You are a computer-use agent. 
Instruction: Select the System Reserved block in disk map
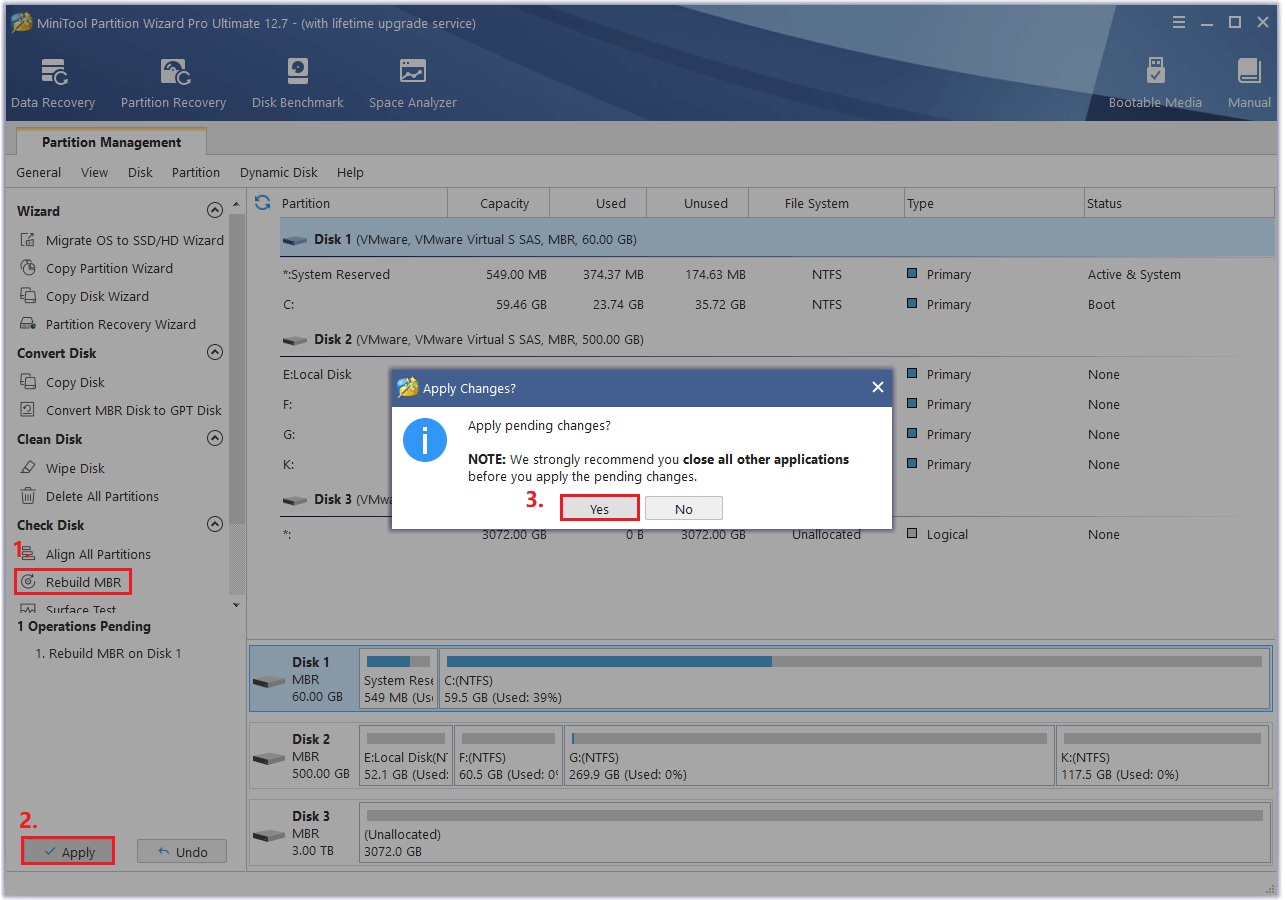point(398,679)
